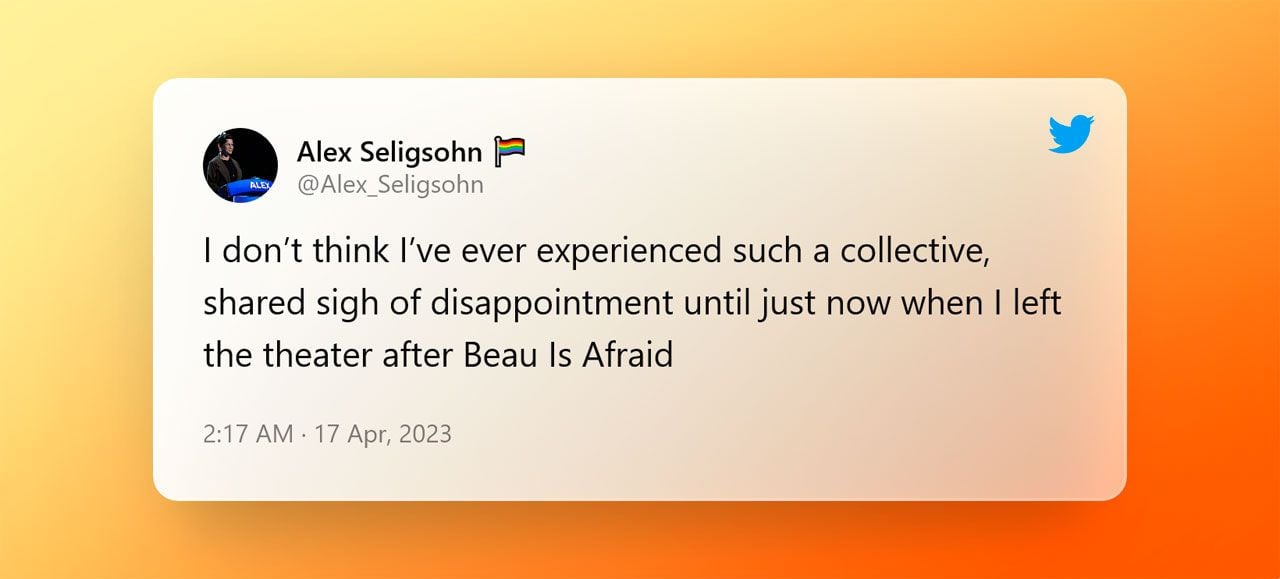Image resolution: width=1280 pixels, height=579 pixels.
Task: Click the blue Twitter bird logo
Action: coord(1071,134)
